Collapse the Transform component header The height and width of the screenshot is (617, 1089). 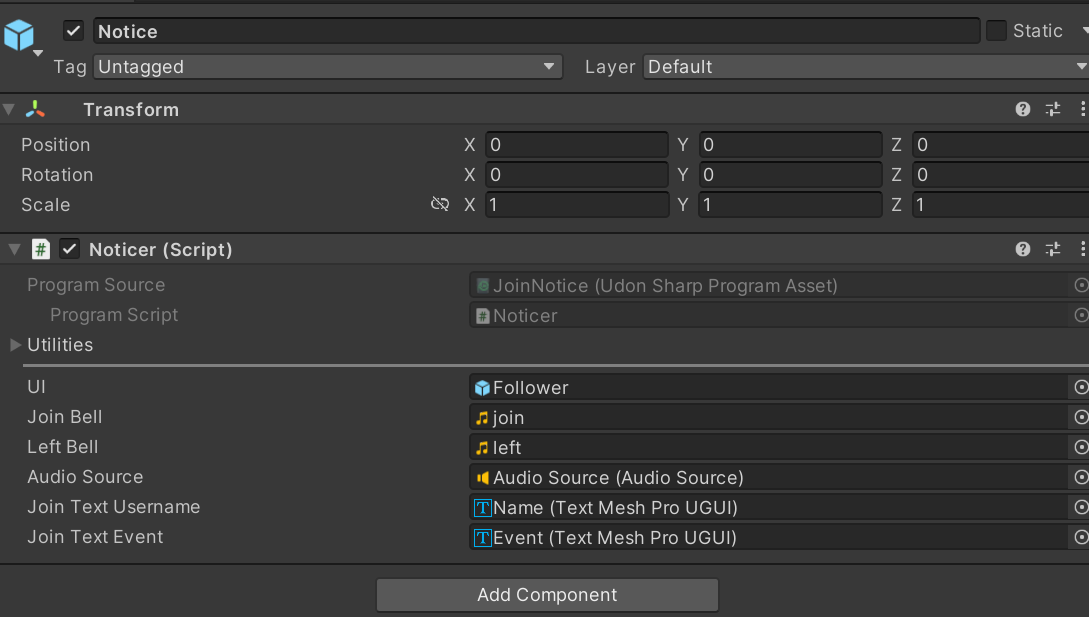pos(10,110)
